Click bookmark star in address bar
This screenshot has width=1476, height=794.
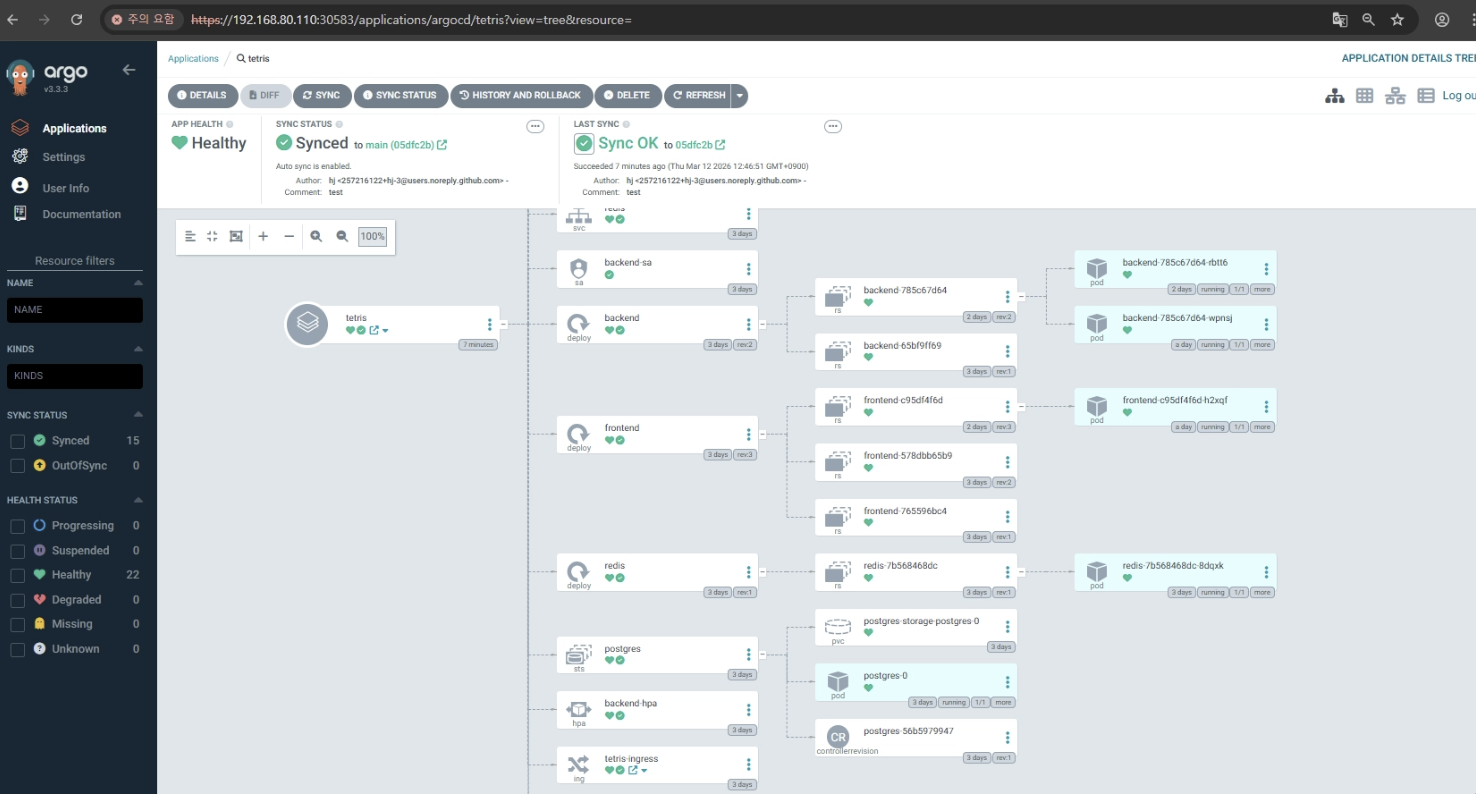(1397, 19)
